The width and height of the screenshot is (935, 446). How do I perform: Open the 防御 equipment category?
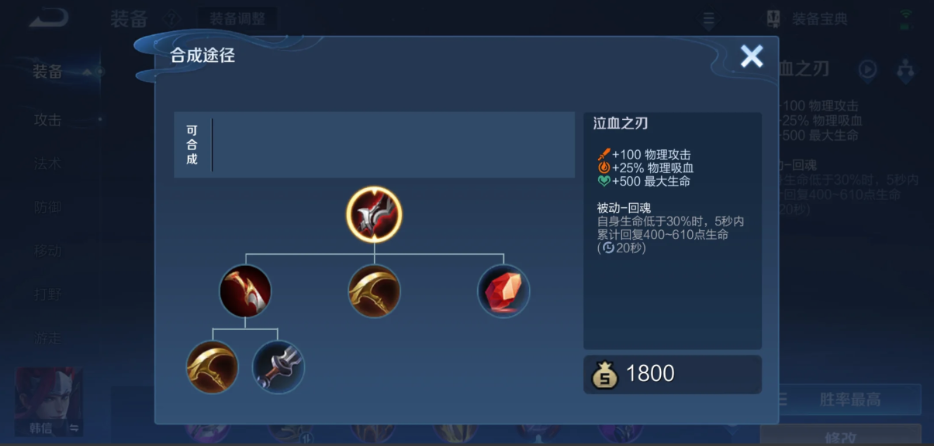point(48,207)
